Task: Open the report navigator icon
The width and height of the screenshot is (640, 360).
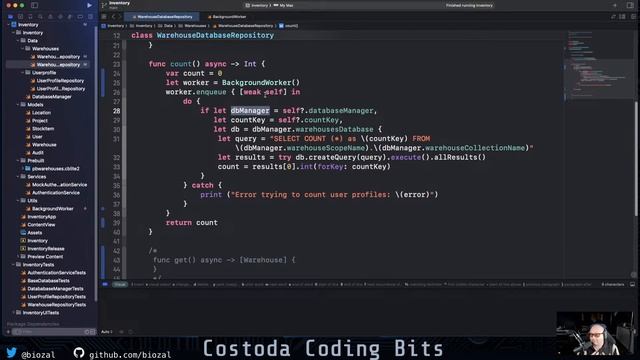Action: [90, 17]
